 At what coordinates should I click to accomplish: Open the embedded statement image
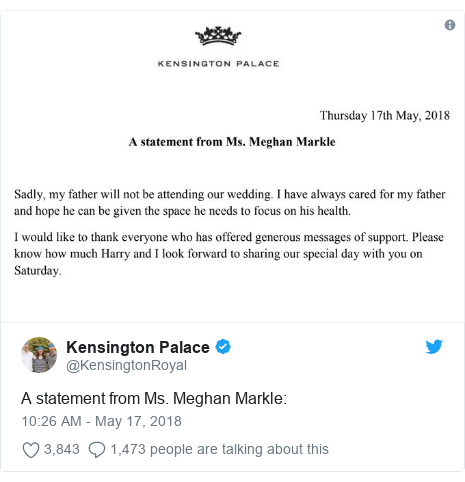pos(232,167)
